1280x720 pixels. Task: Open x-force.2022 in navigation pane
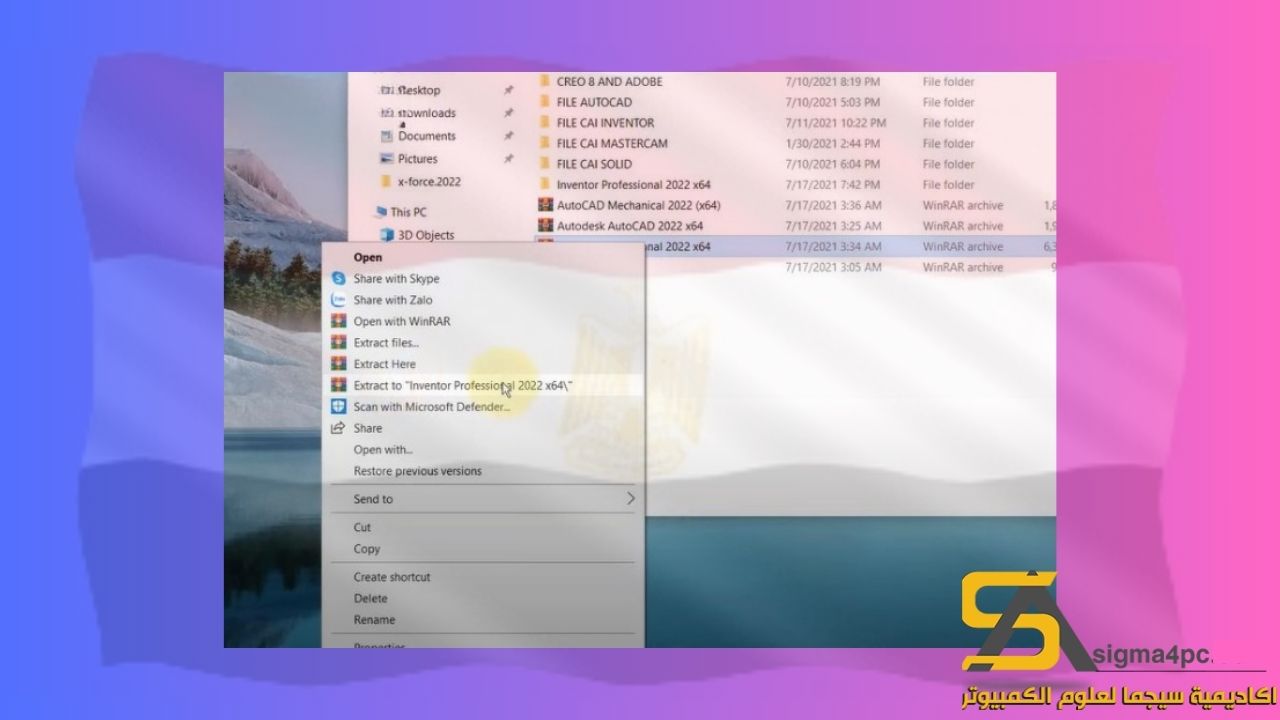429,182
